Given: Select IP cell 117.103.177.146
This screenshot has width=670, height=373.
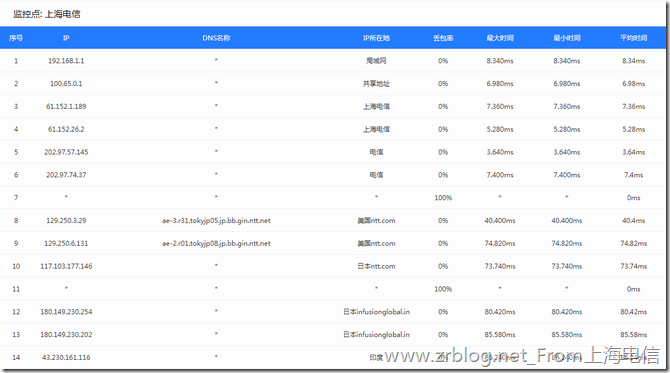Looking at the screenshot, I should [x=66, y=266].
